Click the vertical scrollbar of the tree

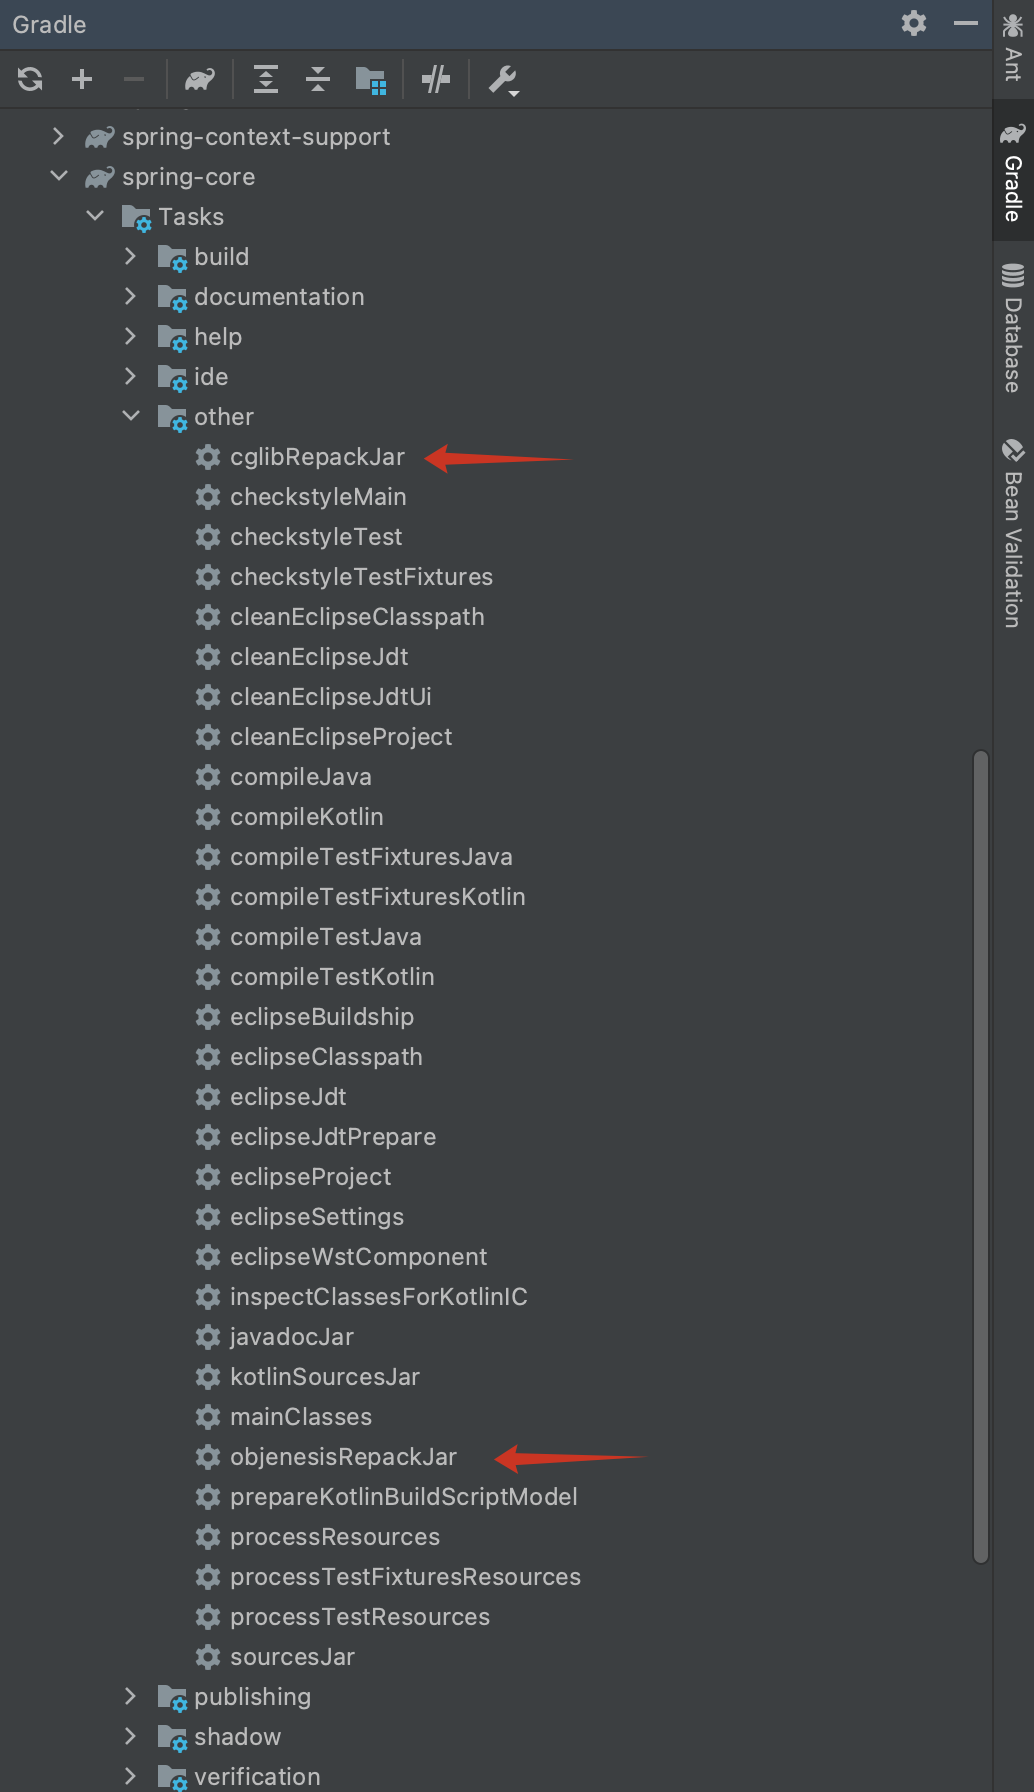[x=981, y=1155]
